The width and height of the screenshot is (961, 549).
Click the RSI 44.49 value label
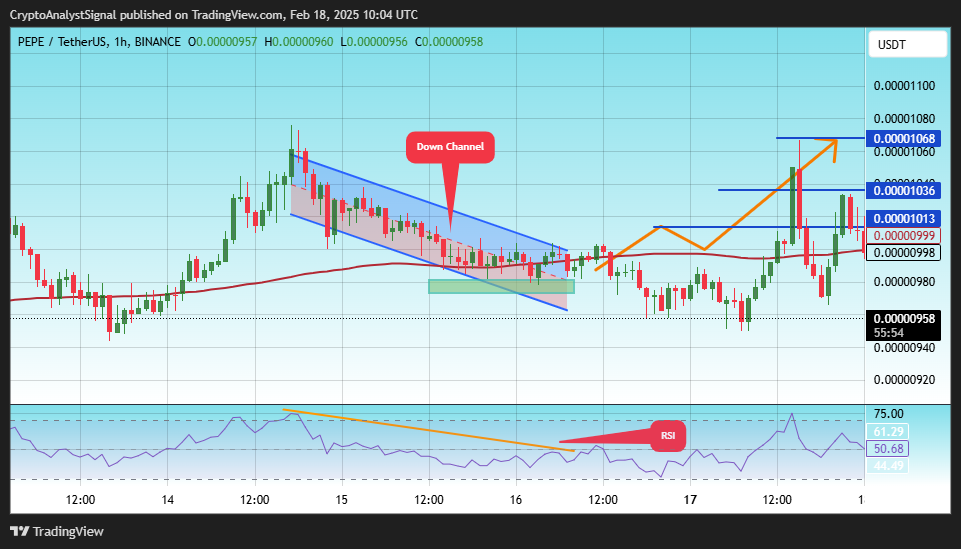pos(888,466)
